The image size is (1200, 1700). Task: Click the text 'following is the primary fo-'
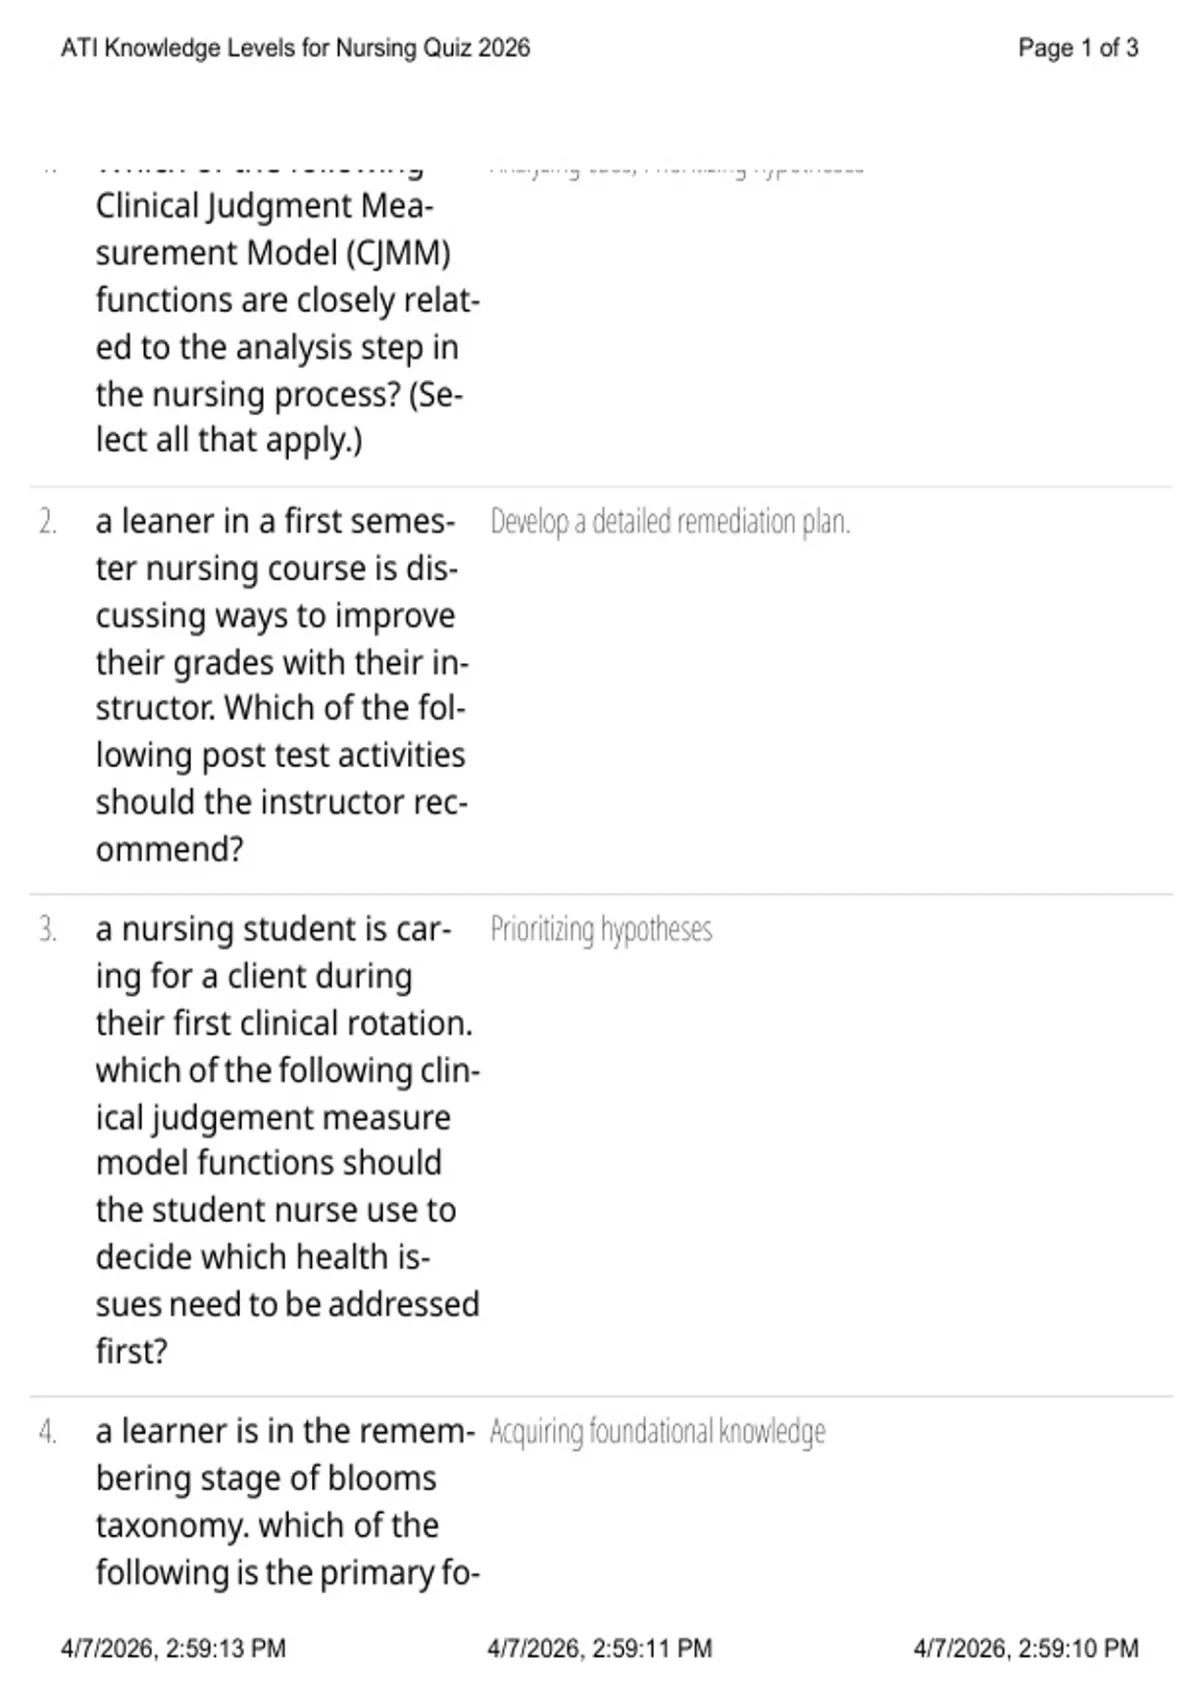click(288, 1573)
